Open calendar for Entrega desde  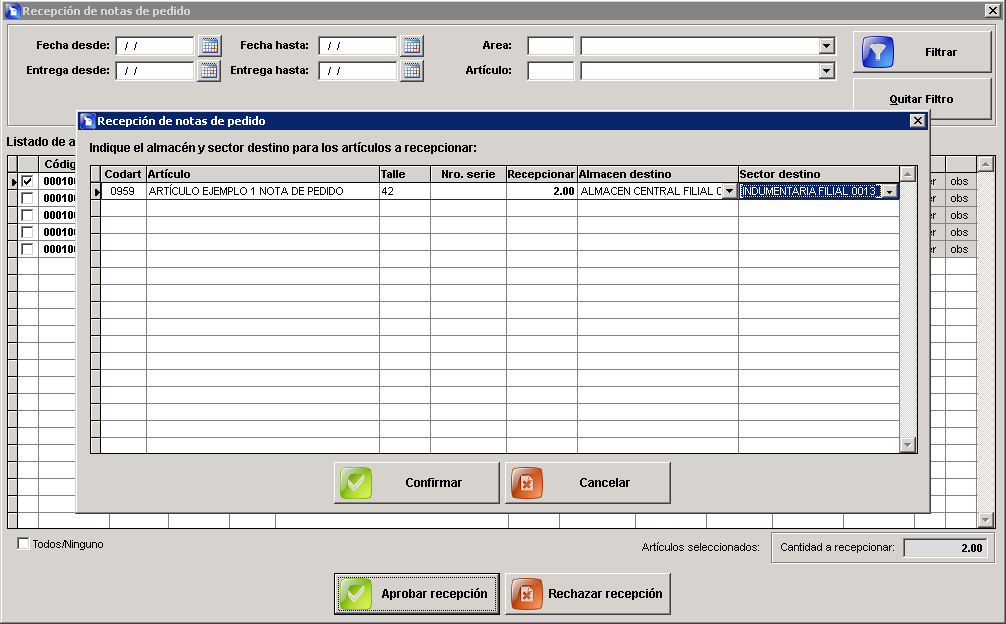tap(209, 71)
